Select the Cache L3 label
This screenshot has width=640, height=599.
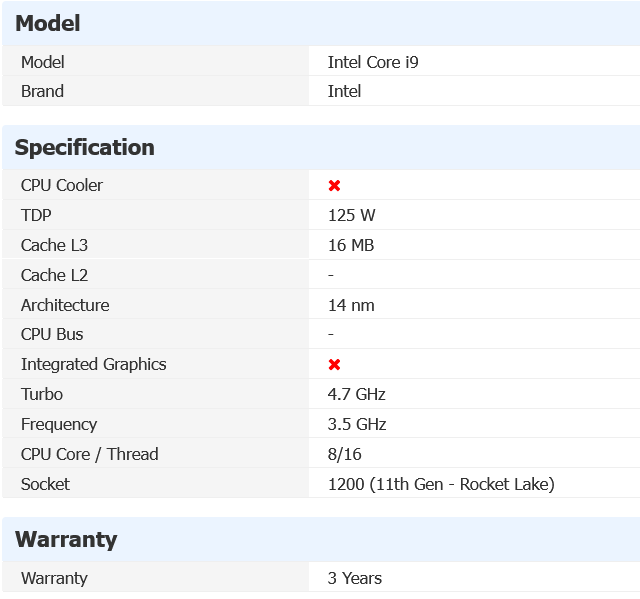pos(54,245)
